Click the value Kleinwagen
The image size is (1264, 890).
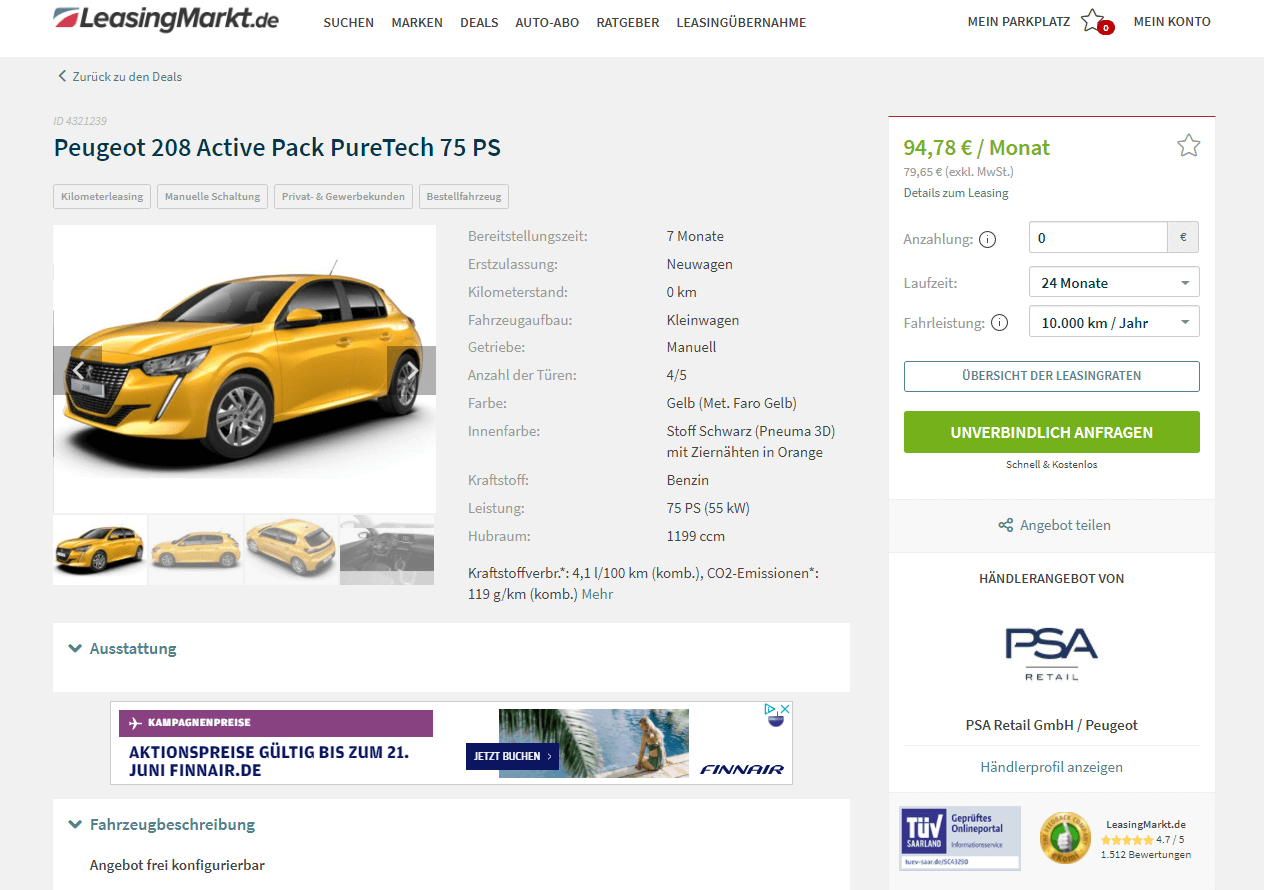[703, 320]
